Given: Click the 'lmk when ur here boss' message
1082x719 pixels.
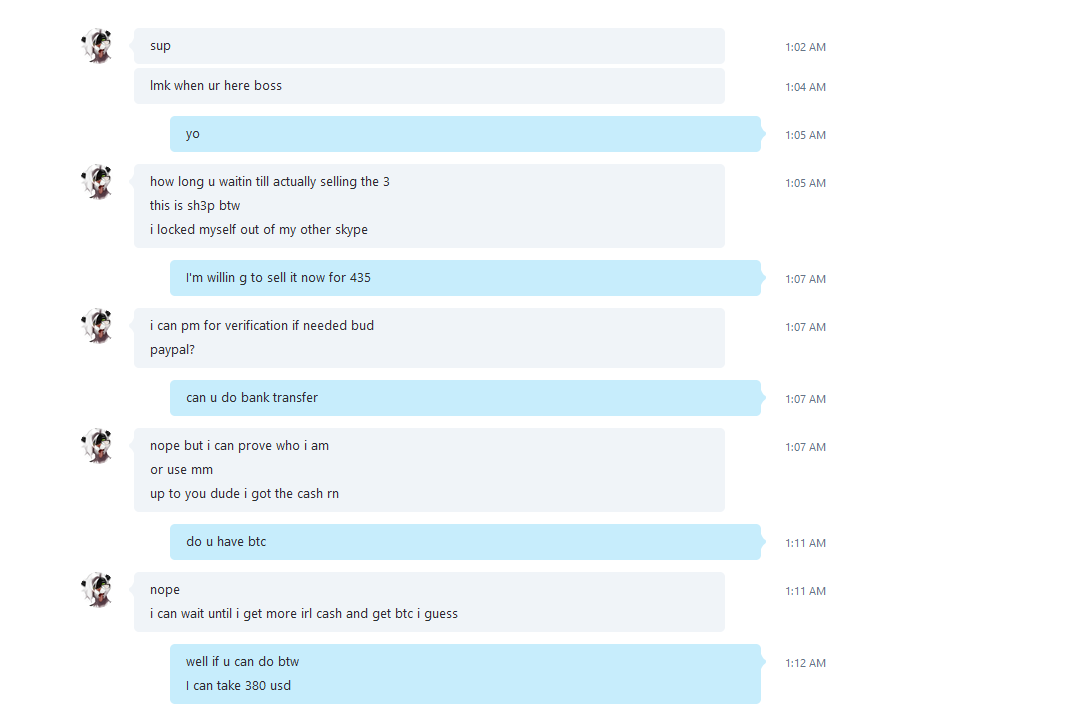Looking at the screenshot, I should 429,86.
